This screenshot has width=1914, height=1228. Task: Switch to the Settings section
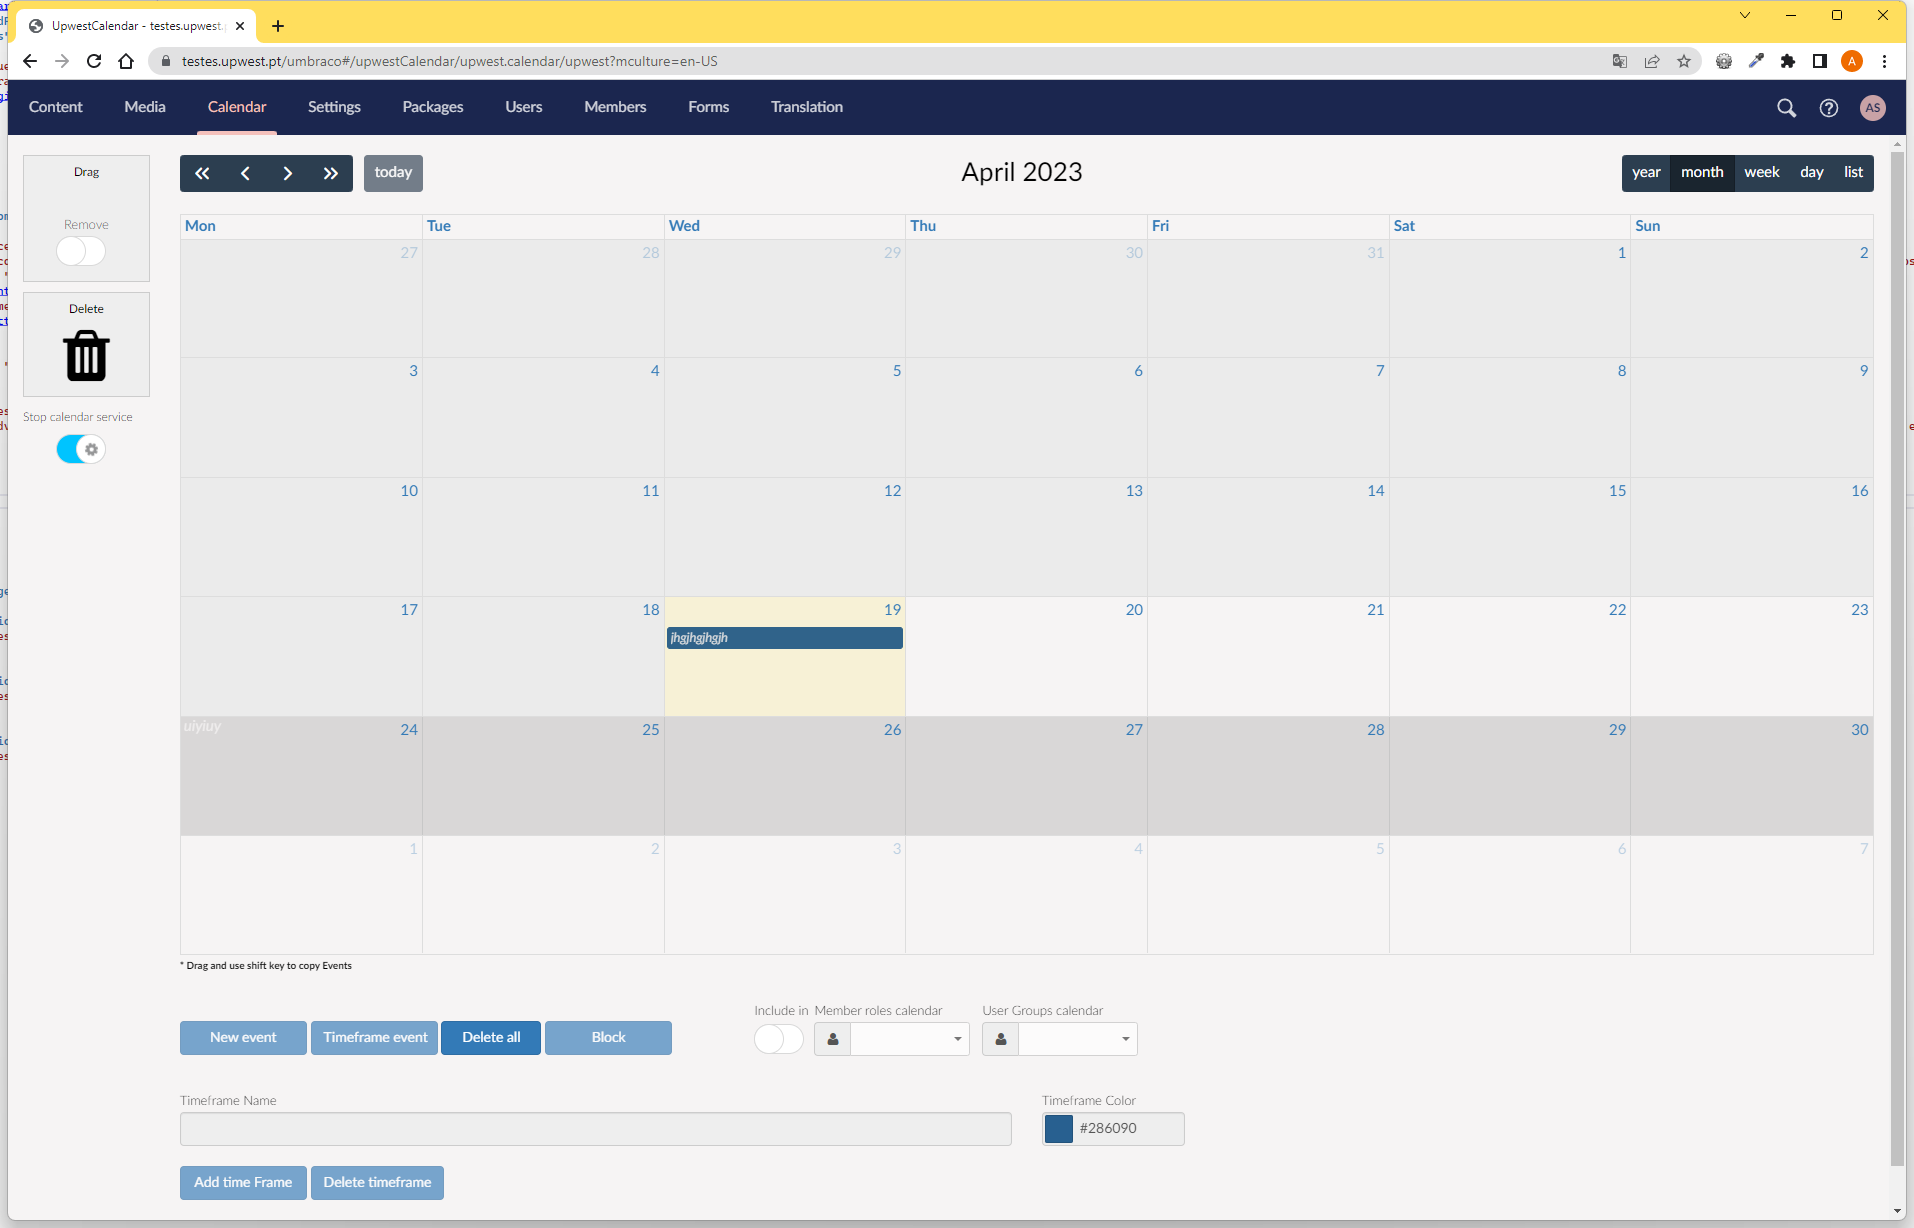coord(334,107)
